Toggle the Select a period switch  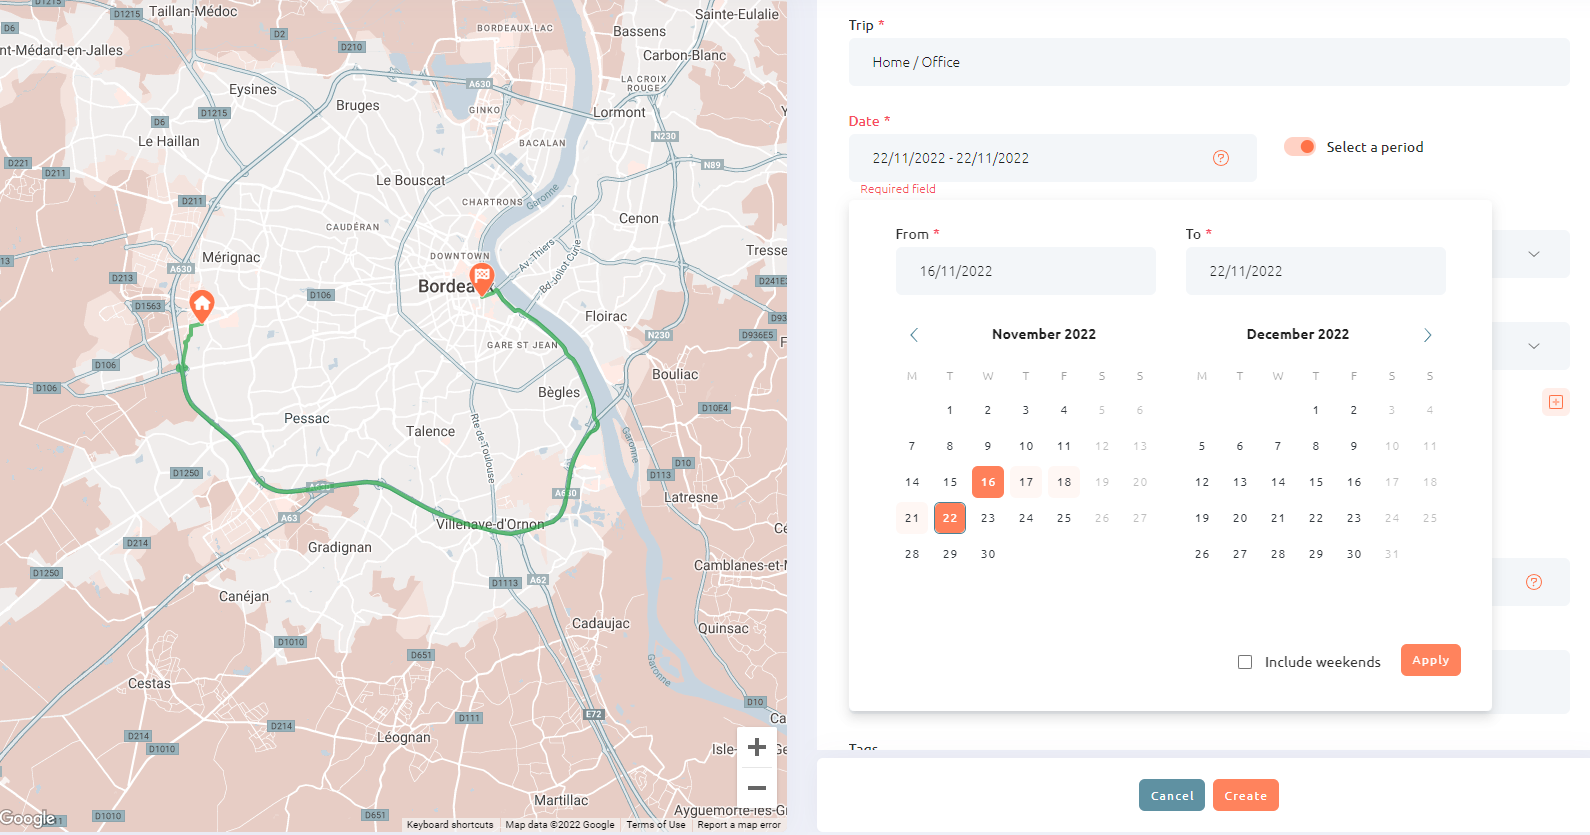tap(1300, 147)
